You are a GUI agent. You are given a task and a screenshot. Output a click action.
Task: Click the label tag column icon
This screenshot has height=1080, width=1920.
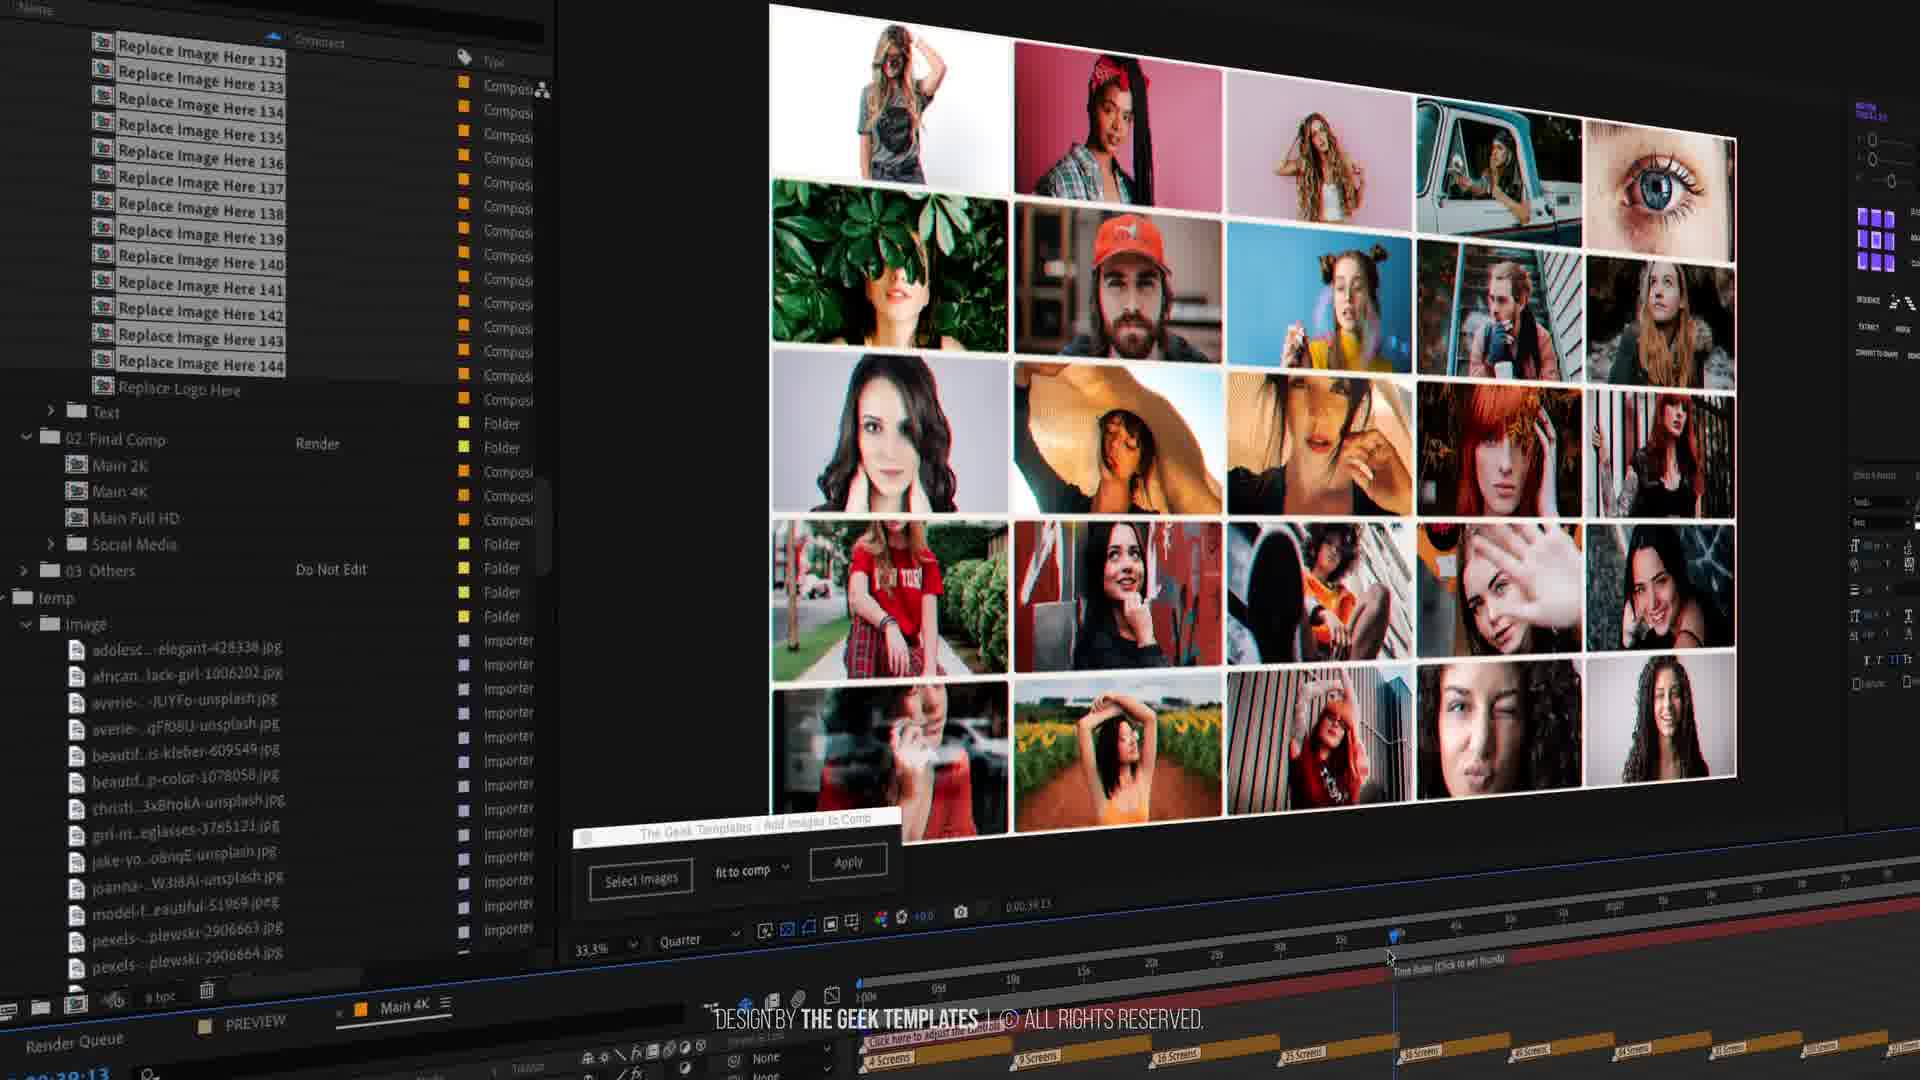[x=464, y=57]
